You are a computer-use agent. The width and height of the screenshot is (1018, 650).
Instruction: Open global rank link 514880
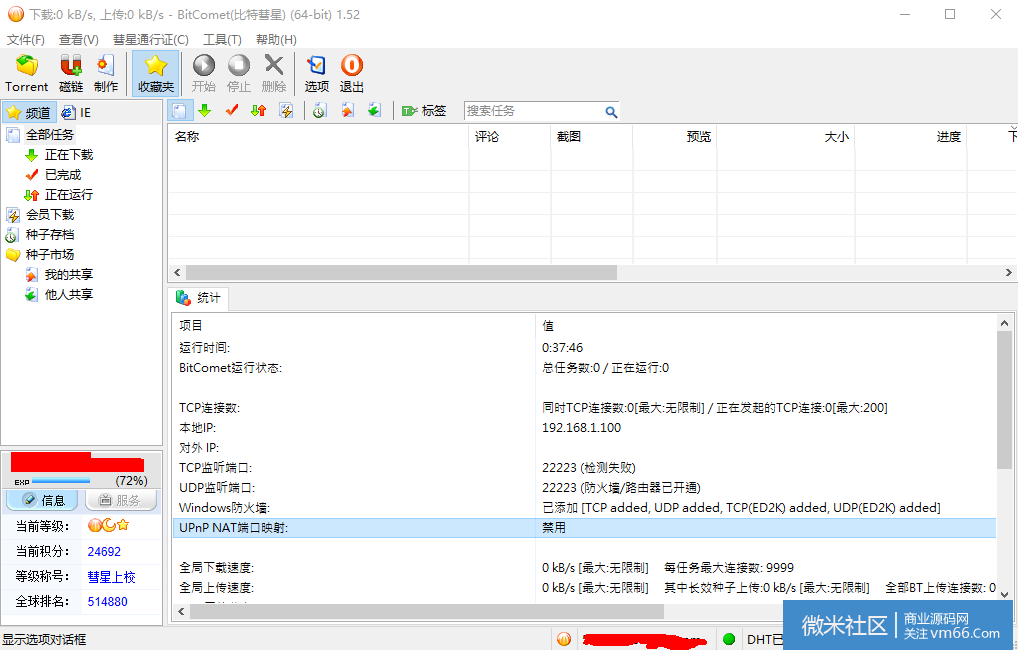[x=107, y=601]
